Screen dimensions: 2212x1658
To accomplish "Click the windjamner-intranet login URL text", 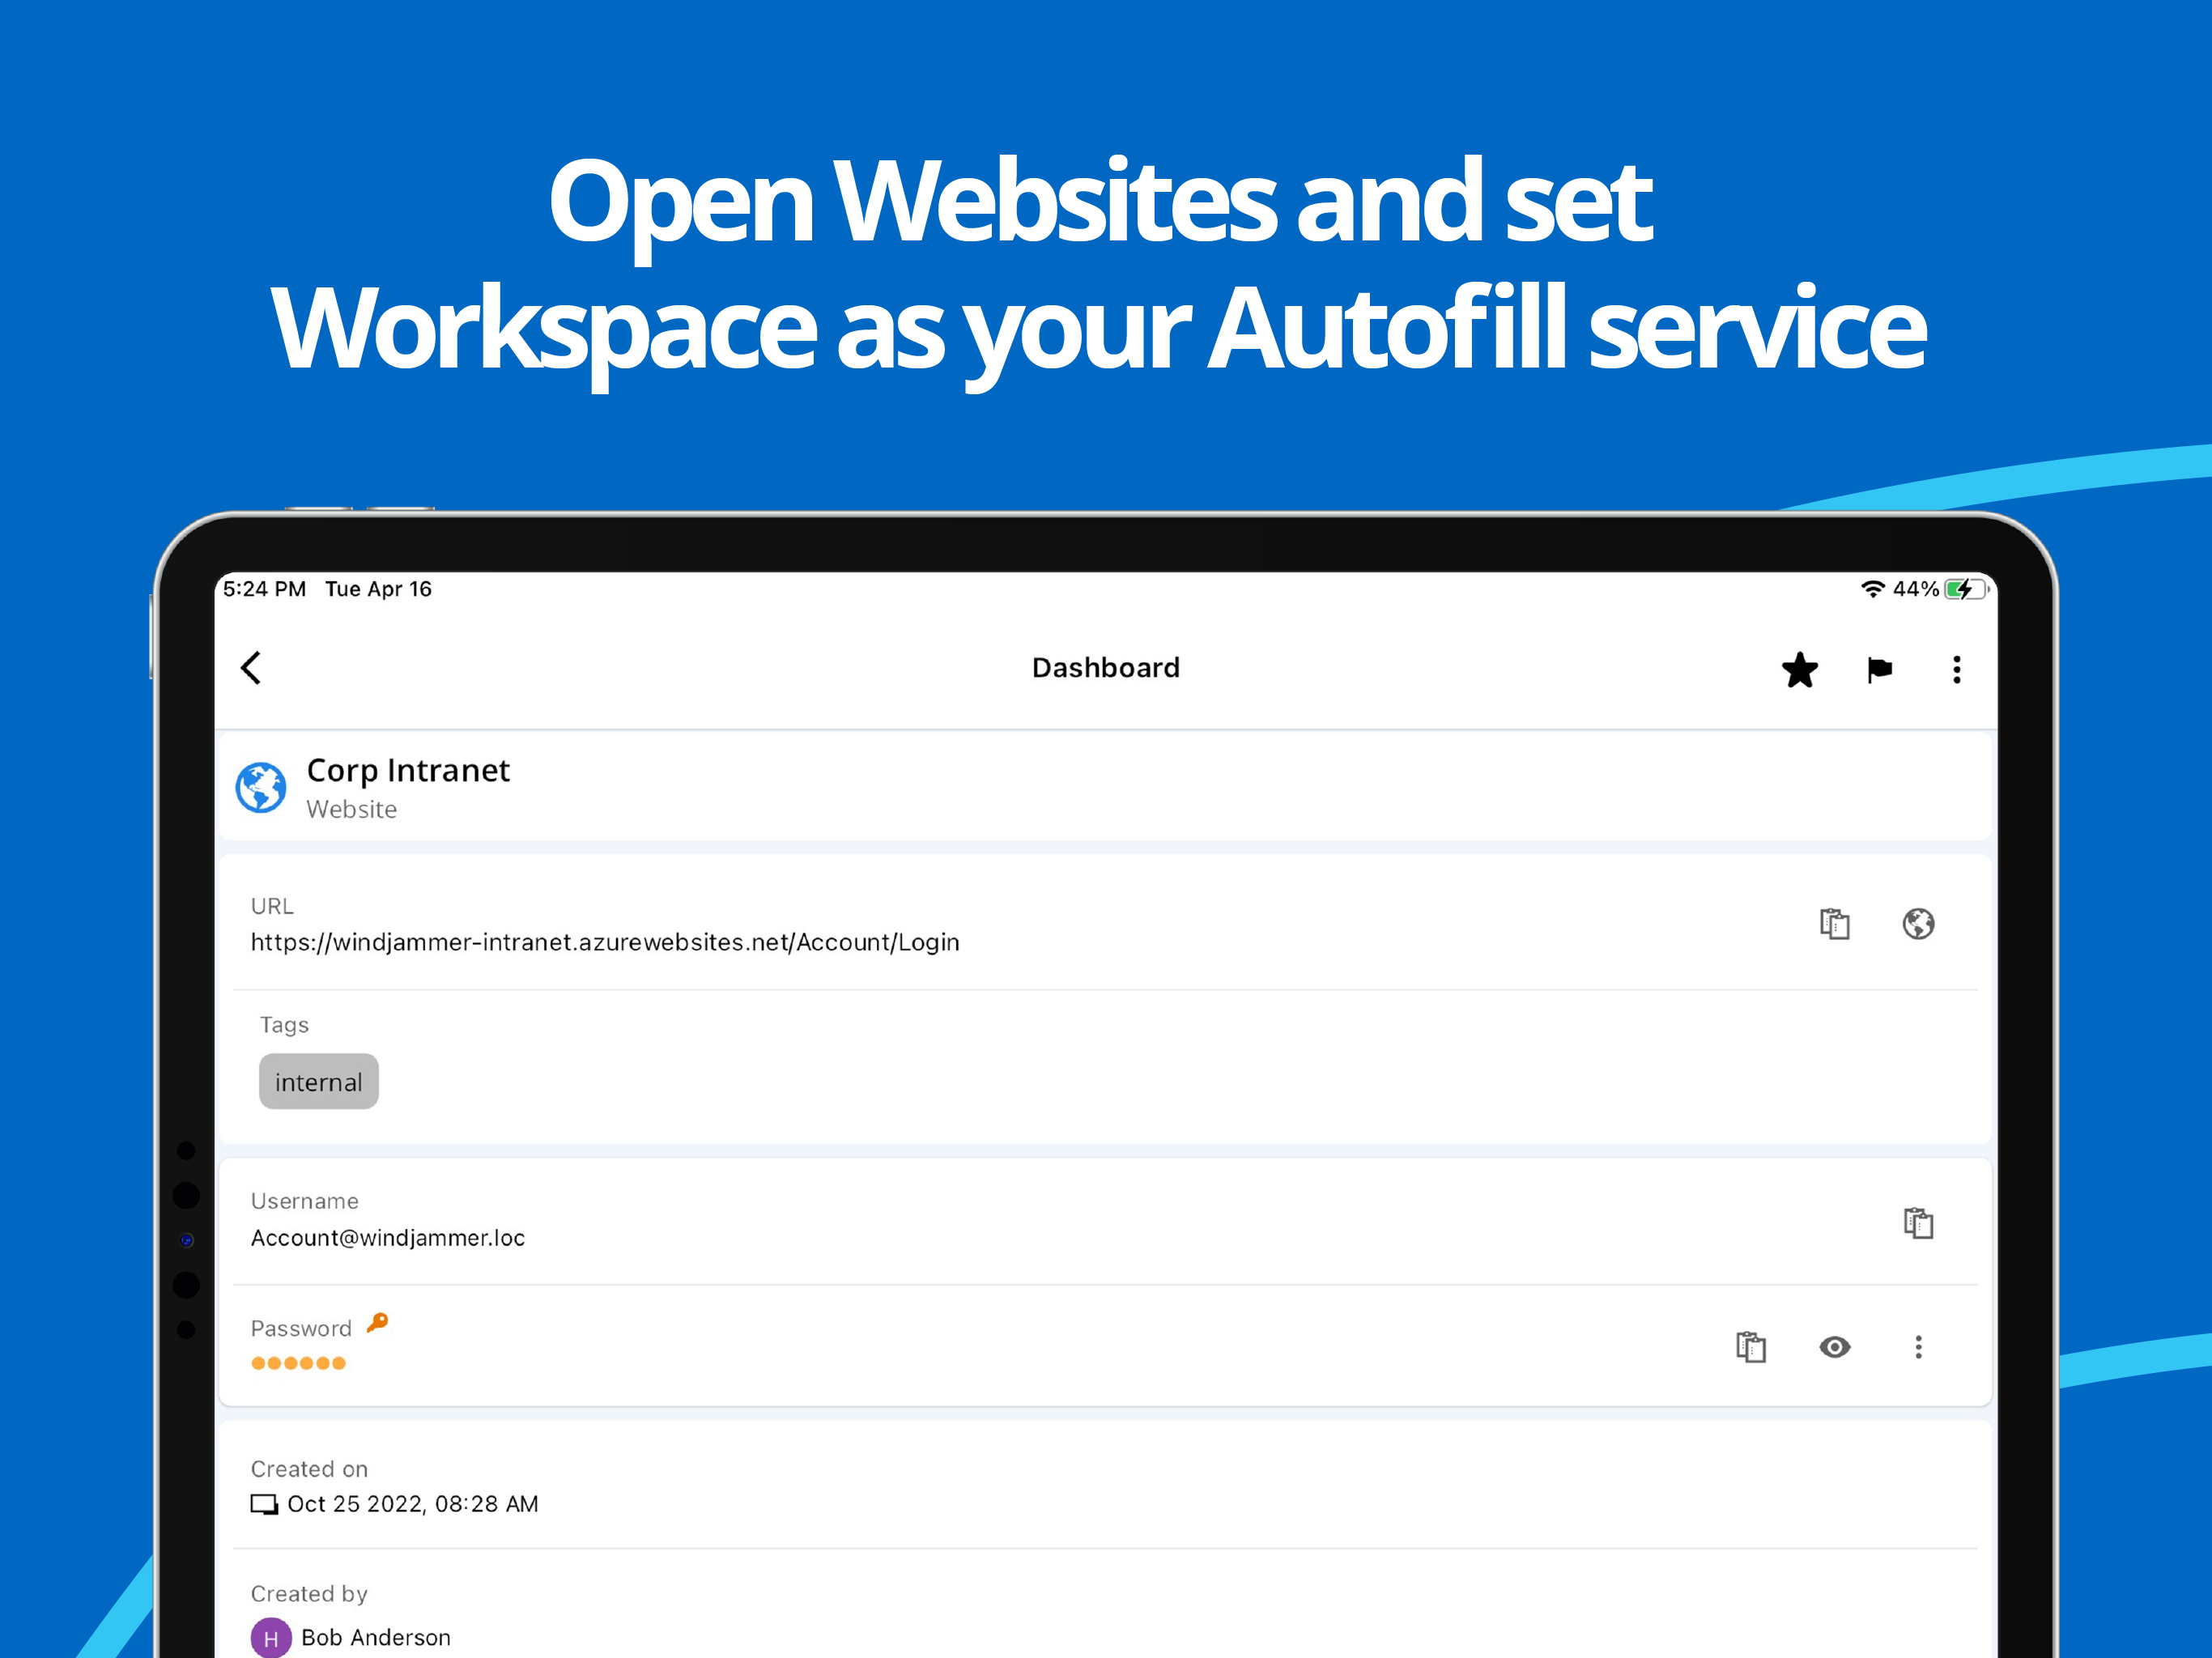I will pyautogui.click(x=604, y=943).
